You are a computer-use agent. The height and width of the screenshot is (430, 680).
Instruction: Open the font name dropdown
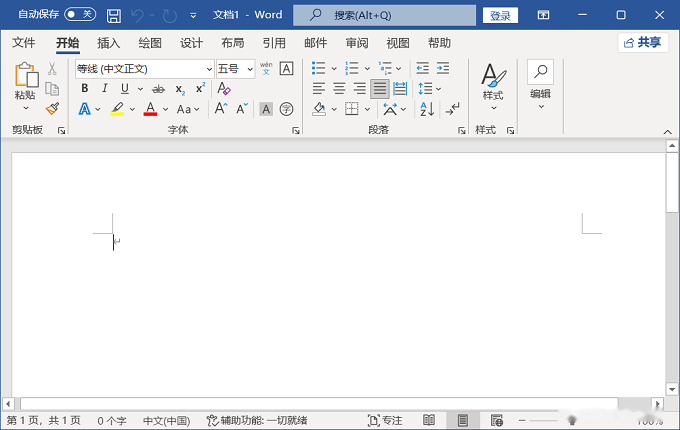click(x=209, y=69)
